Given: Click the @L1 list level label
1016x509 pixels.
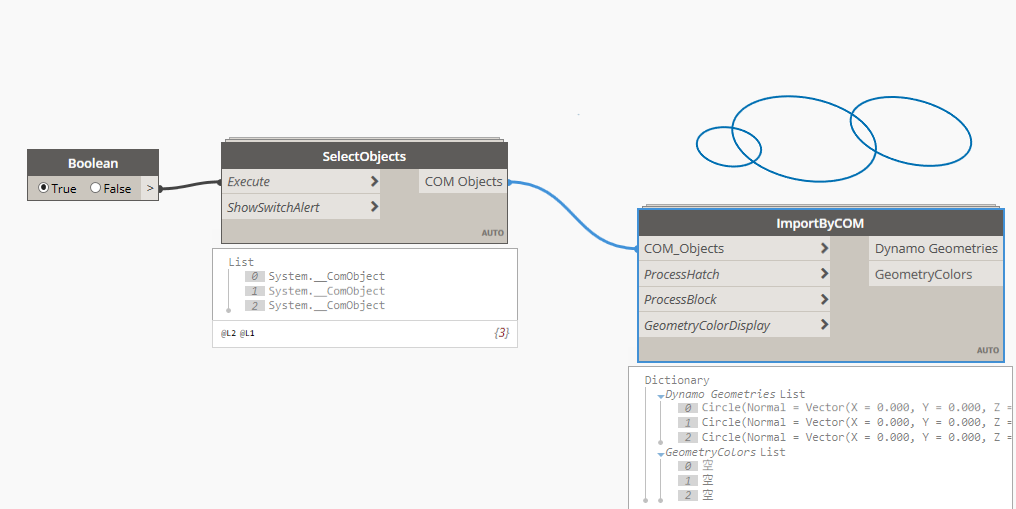Looking at the screenshot, I should click(x=247, y=334).
